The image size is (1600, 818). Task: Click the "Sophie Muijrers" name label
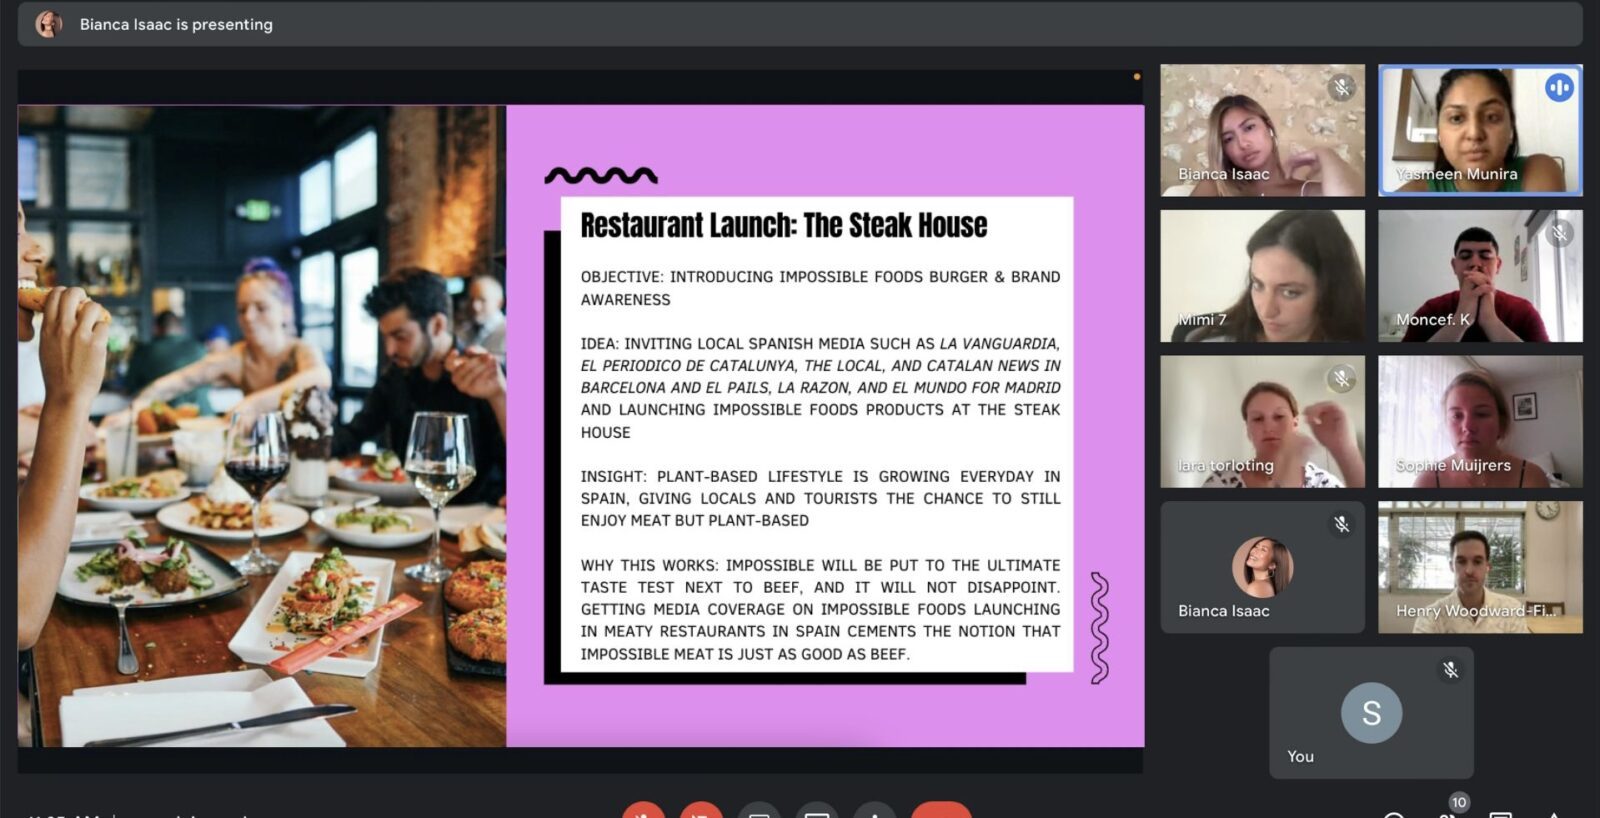click(x=1453, y=465)
